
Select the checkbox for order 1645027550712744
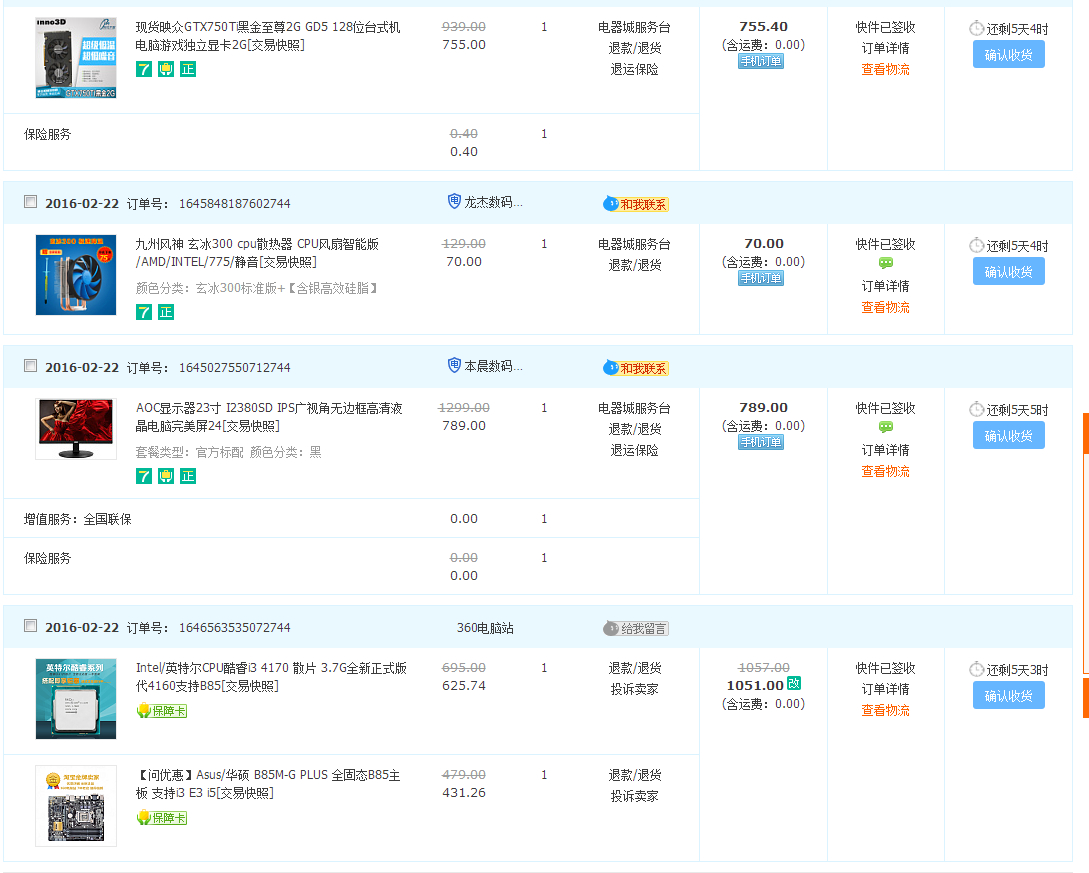tap(30, 366)
